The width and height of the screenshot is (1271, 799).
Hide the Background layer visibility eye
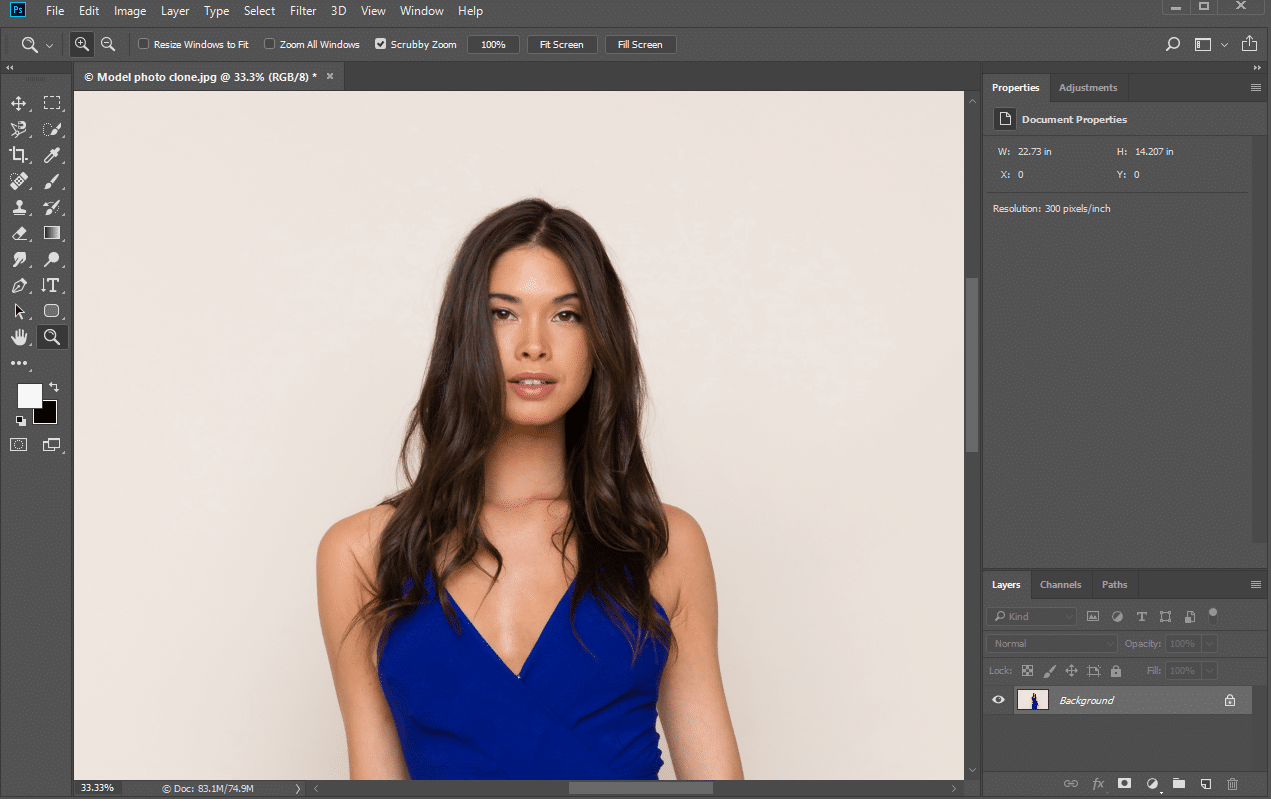click(x=997, y=700)
